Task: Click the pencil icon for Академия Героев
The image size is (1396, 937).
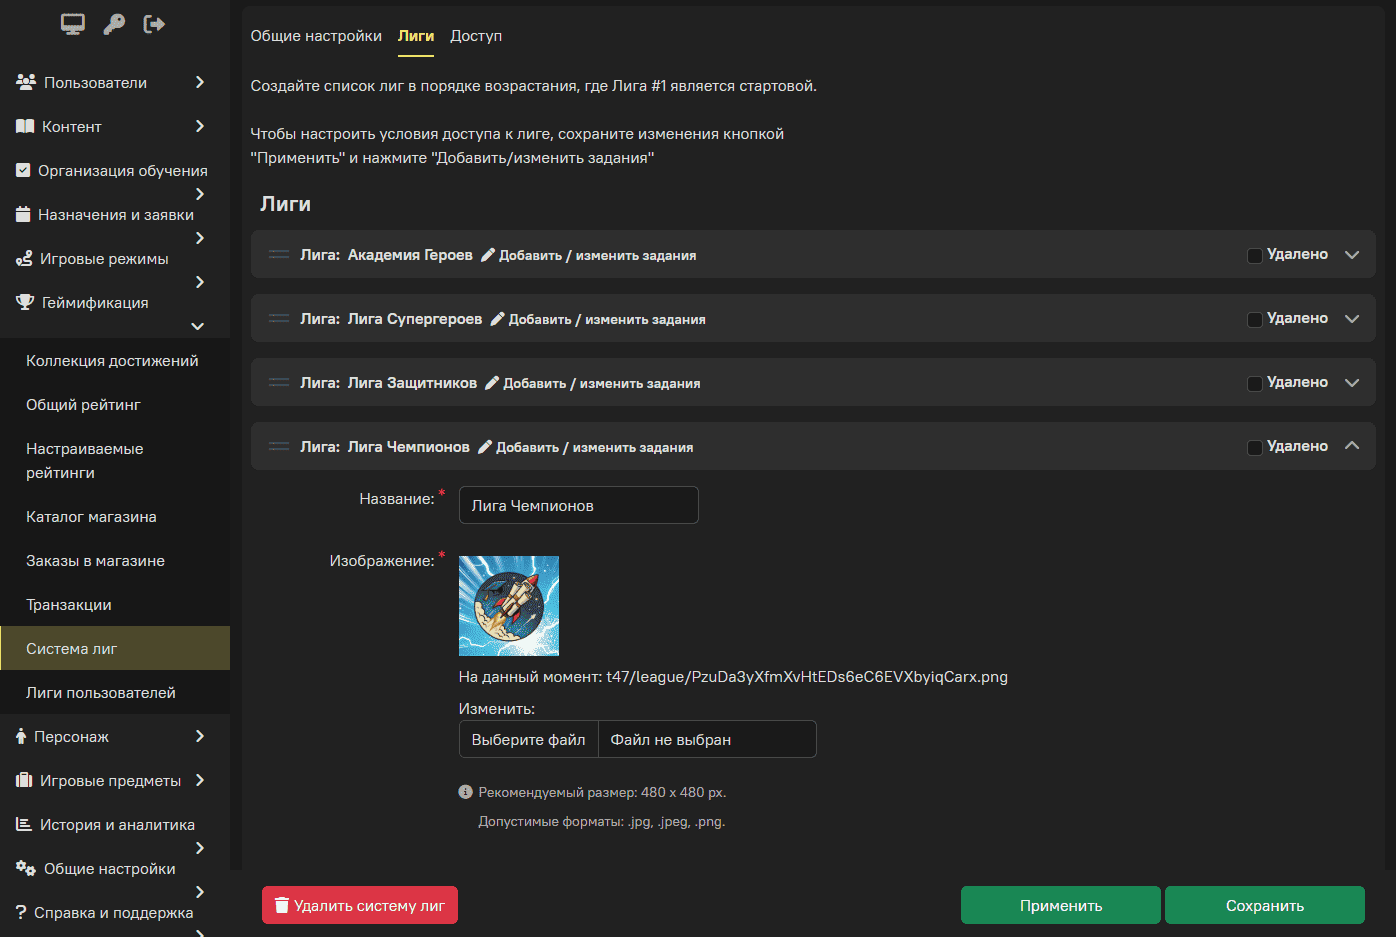Action: pos(488,255)
